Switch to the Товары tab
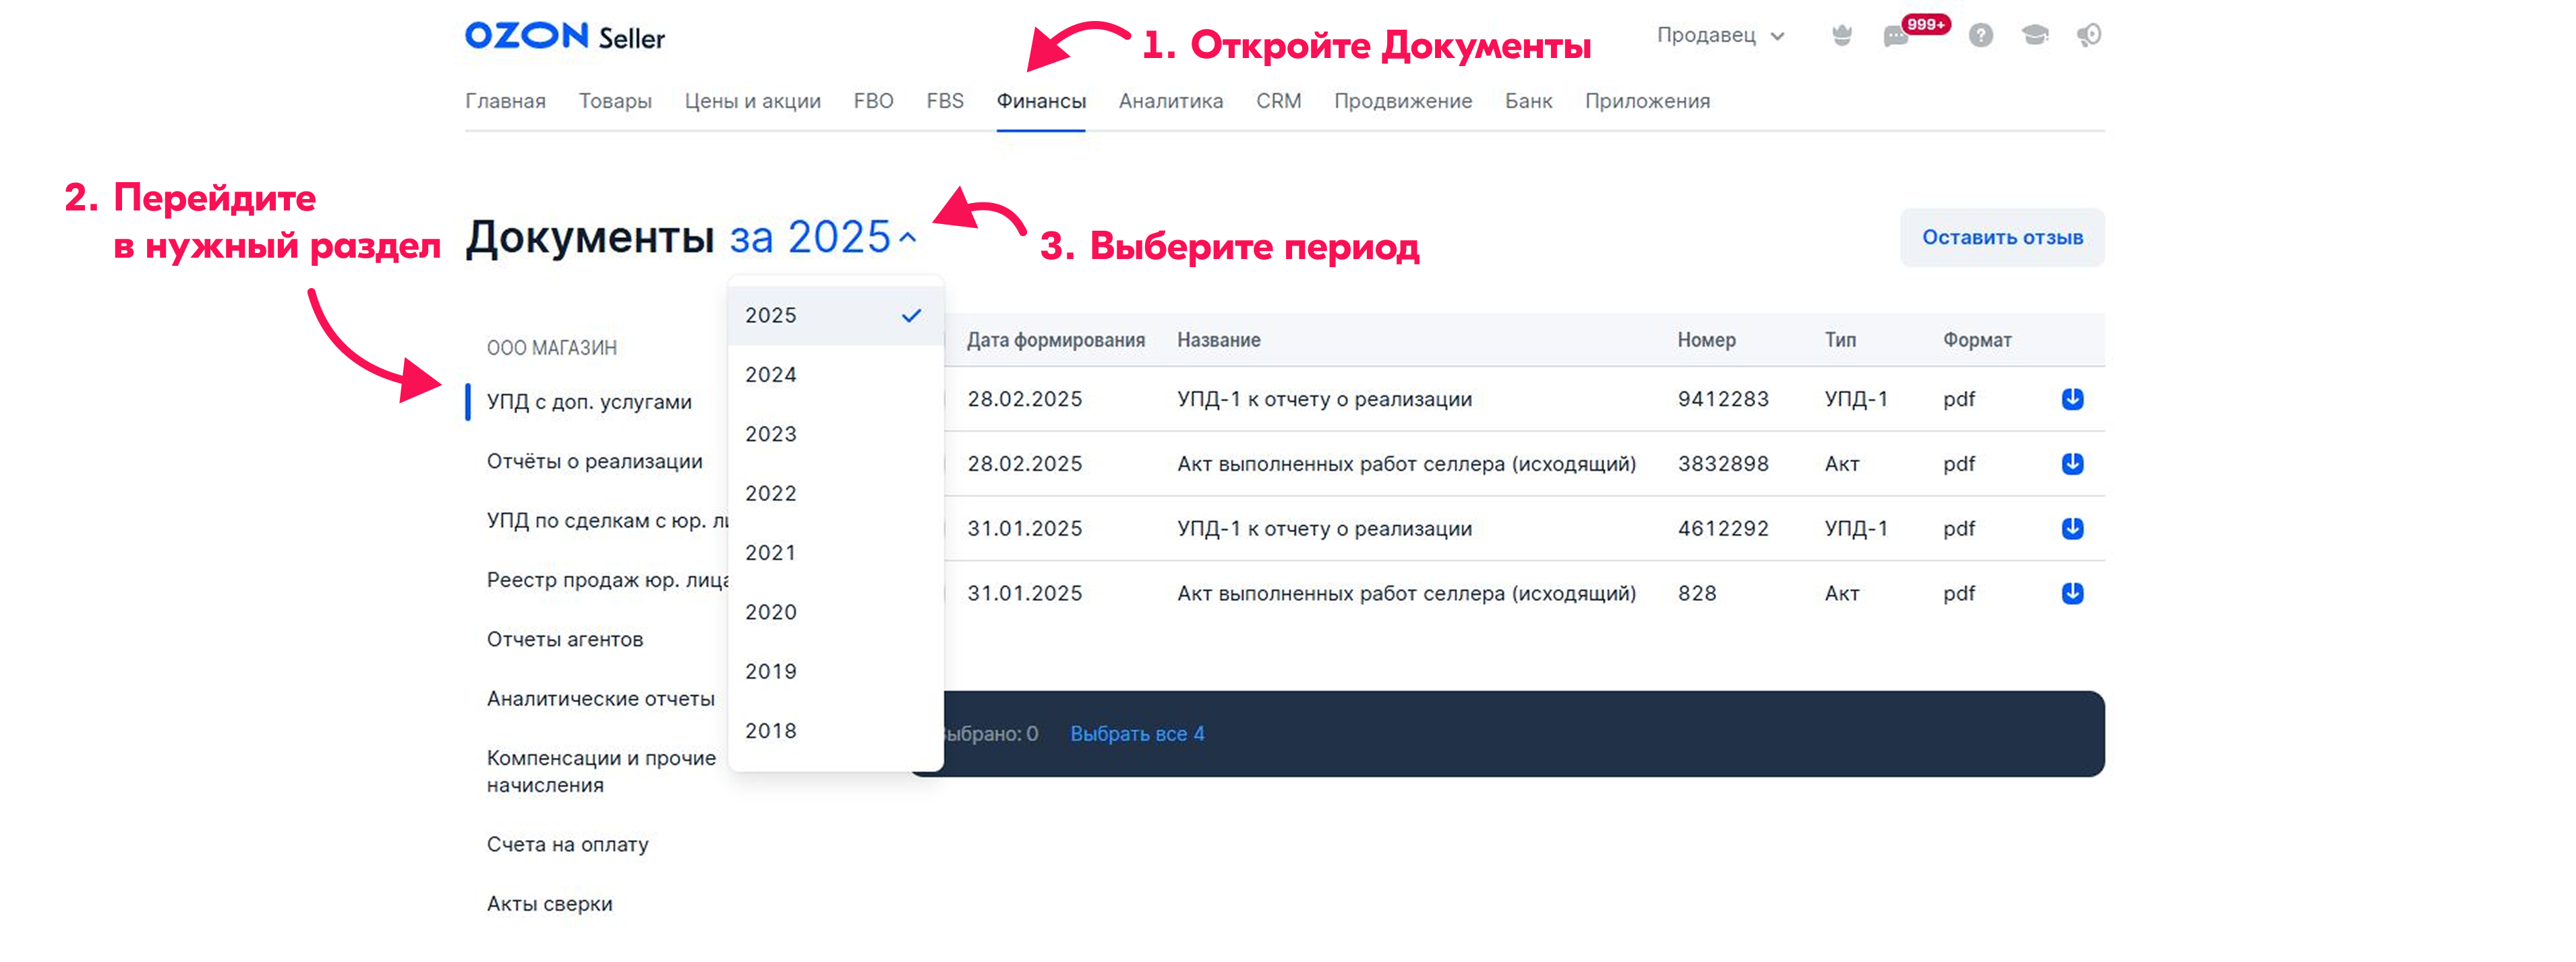2576x962 pixels. tap(614, 101)
